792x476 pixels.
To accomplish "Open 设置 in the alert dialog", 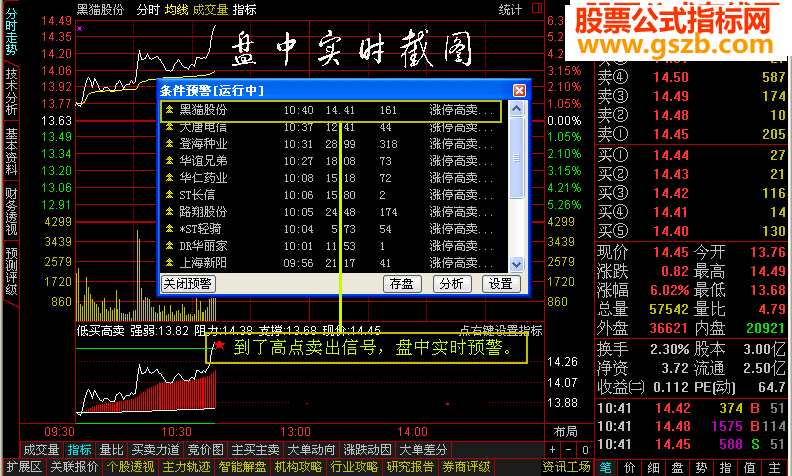I will pos(500,284).
